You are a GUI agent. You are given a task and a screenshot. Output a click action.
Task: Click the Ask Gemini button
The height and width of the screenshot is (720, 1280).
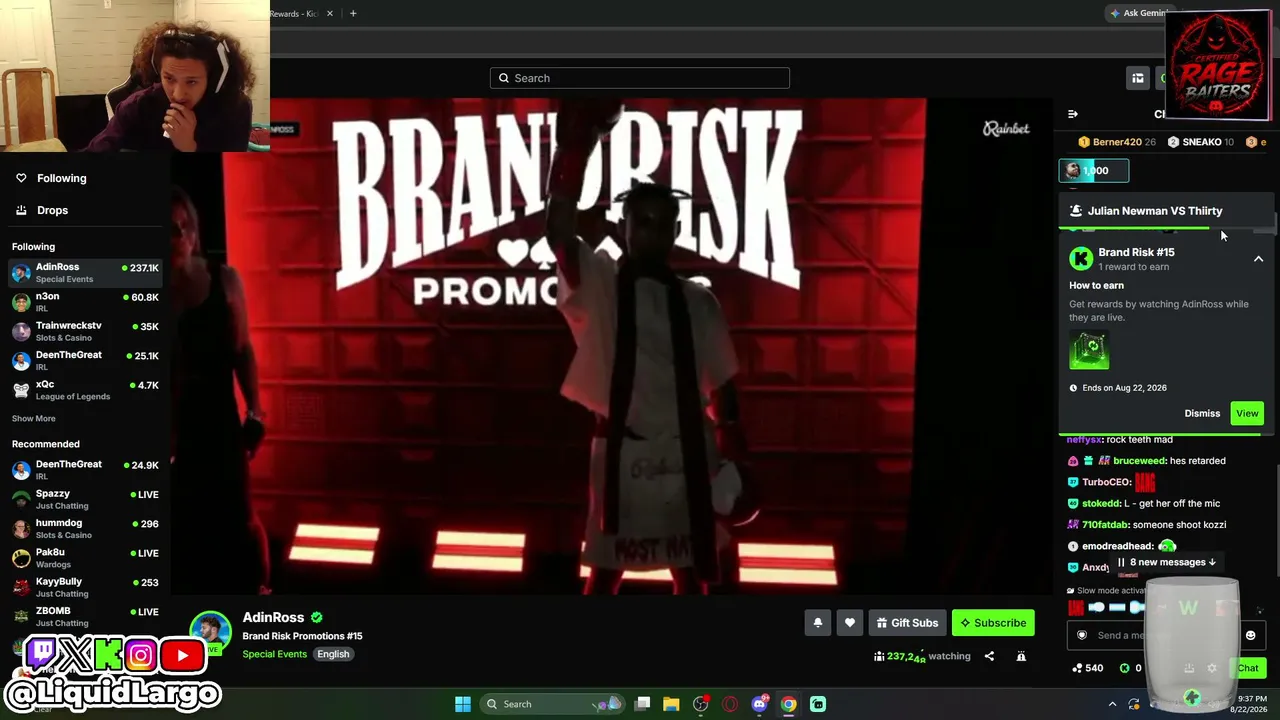pos(1137,13)
